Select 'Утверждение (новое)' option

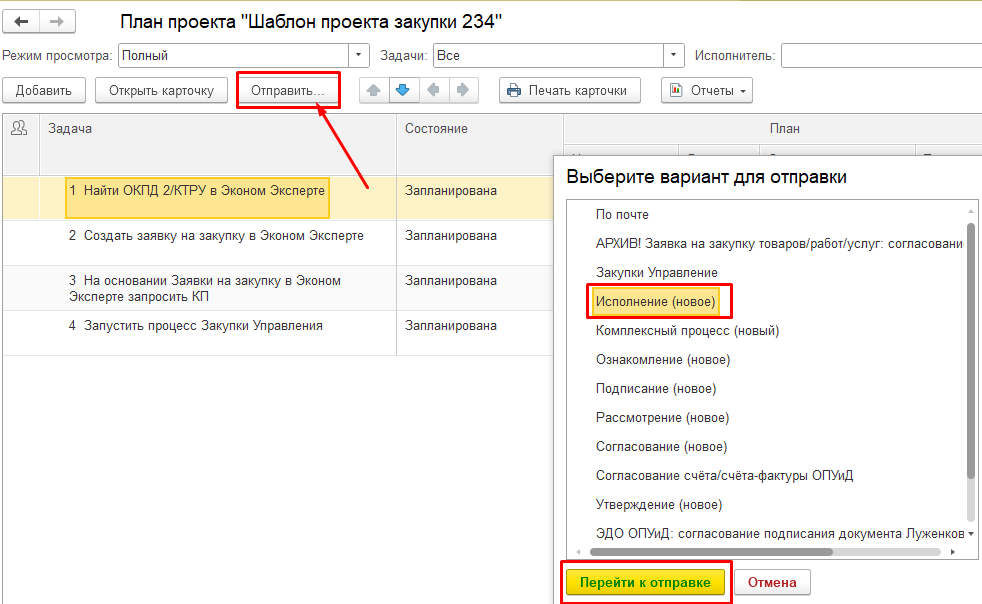pos(659,504)
